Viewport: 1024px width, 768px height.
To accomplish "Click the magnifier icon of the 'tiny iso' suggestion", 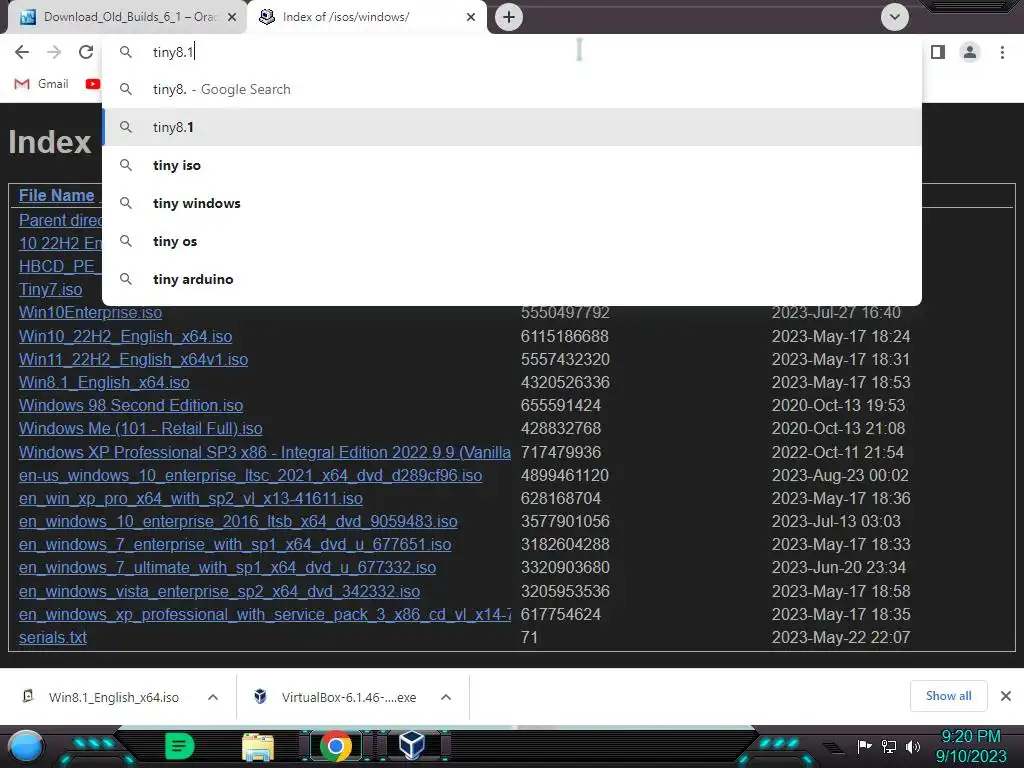I will pyautogui.click(x=126, y=165).
